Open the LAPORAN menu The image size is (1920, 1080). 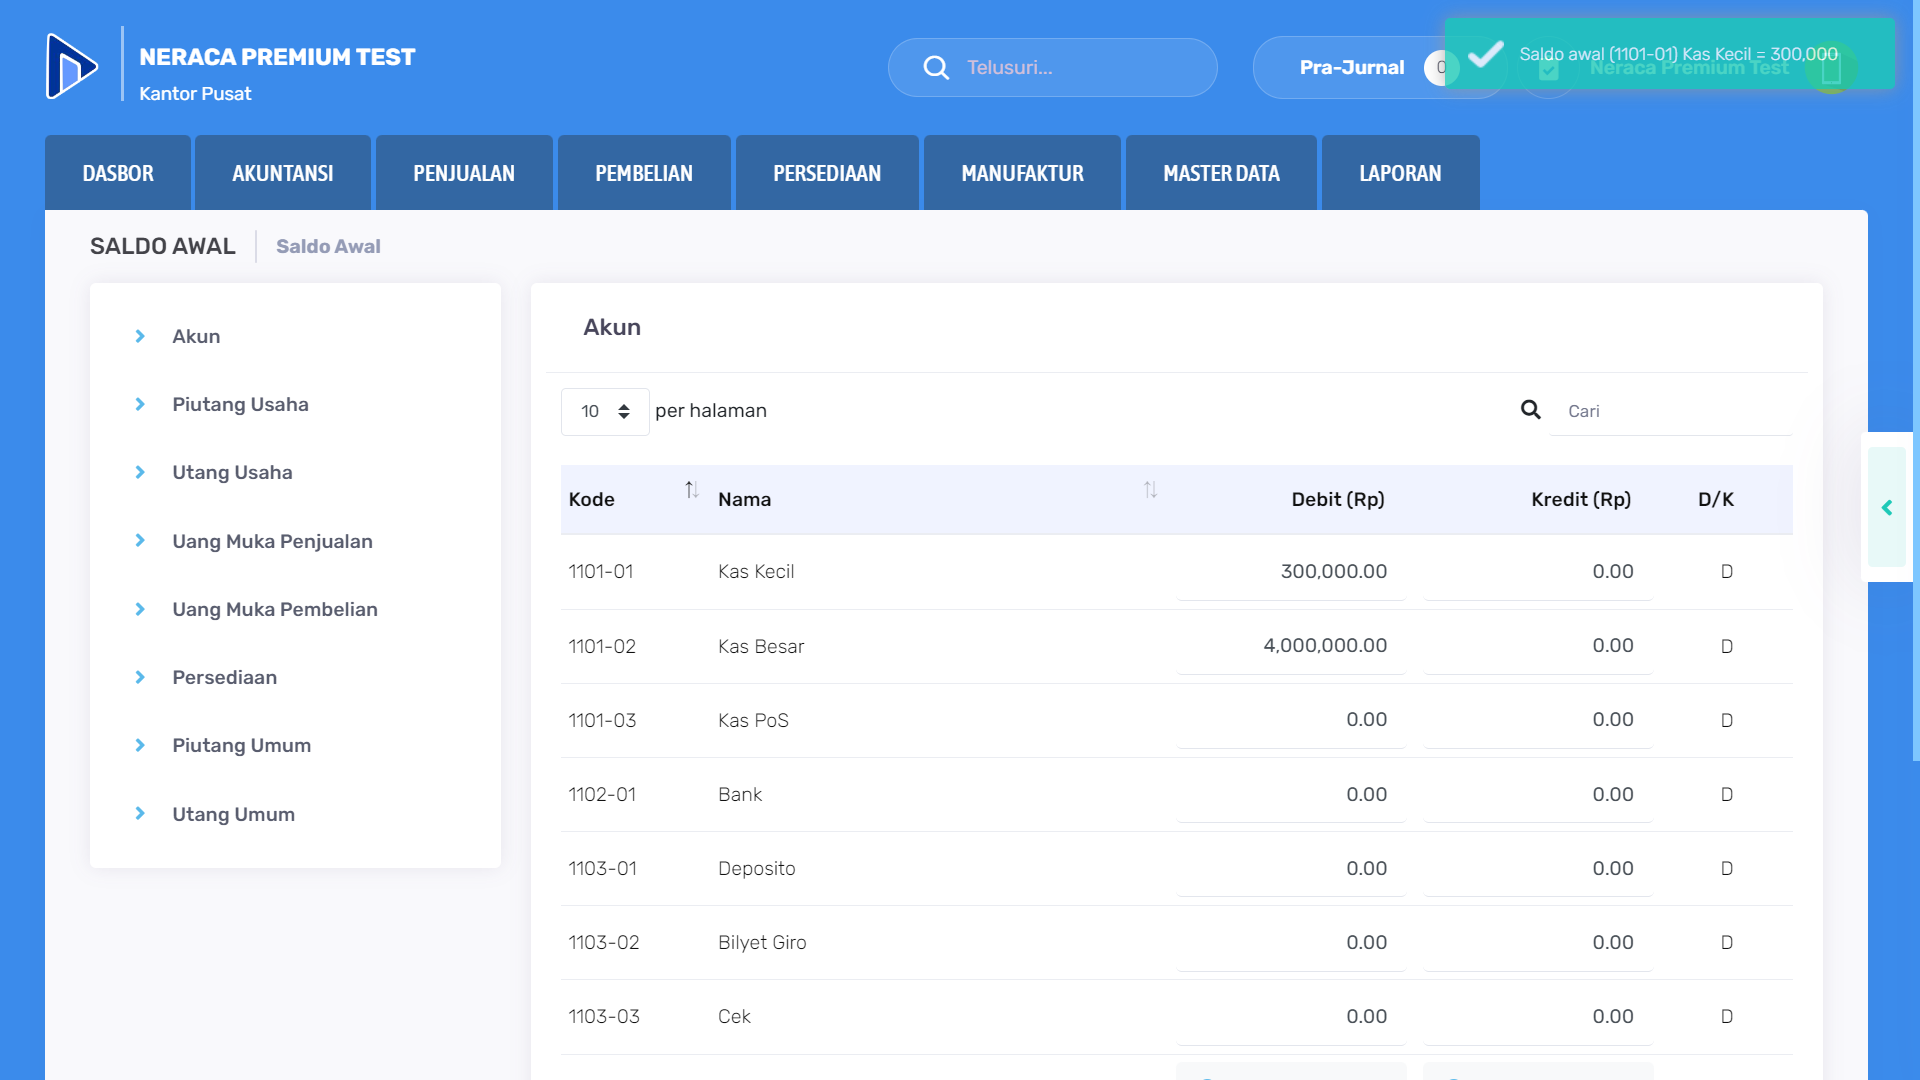tap(1400, 173)
